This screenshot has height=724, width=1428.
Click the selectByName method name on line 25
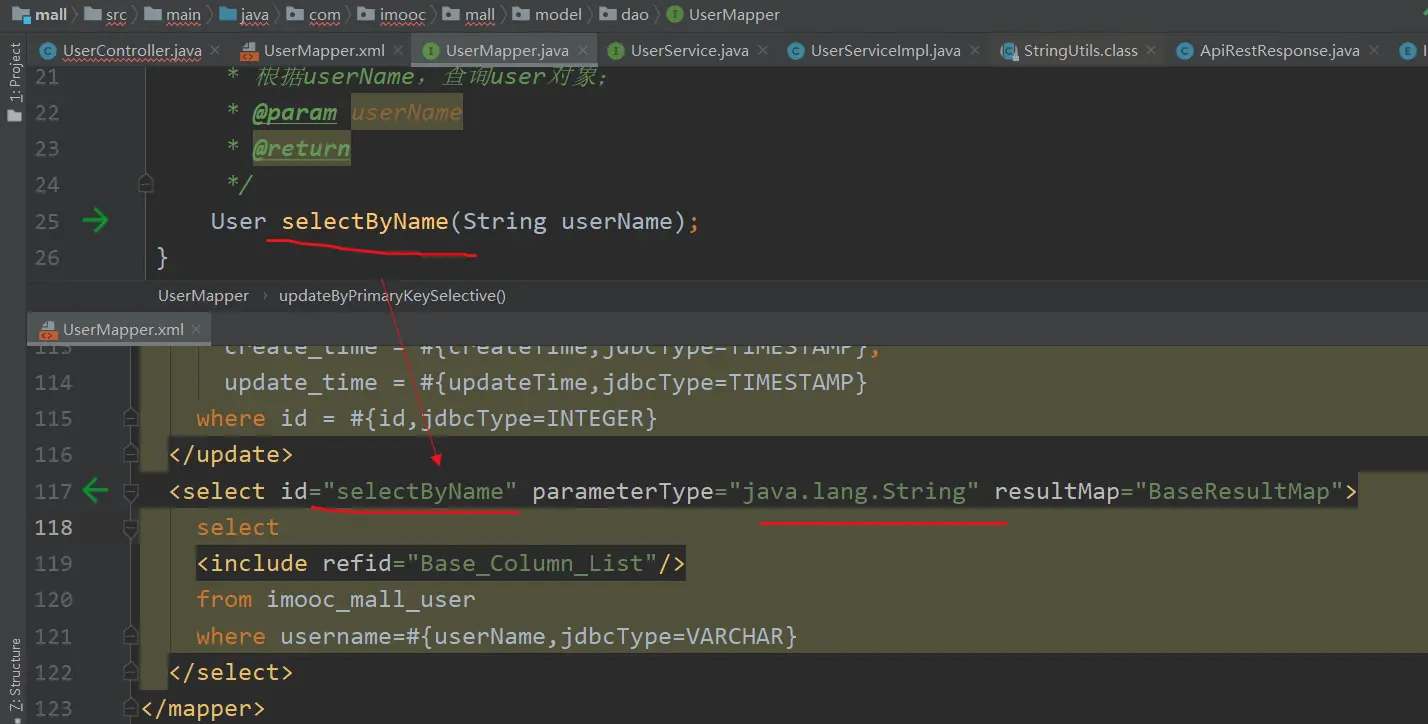364,221
